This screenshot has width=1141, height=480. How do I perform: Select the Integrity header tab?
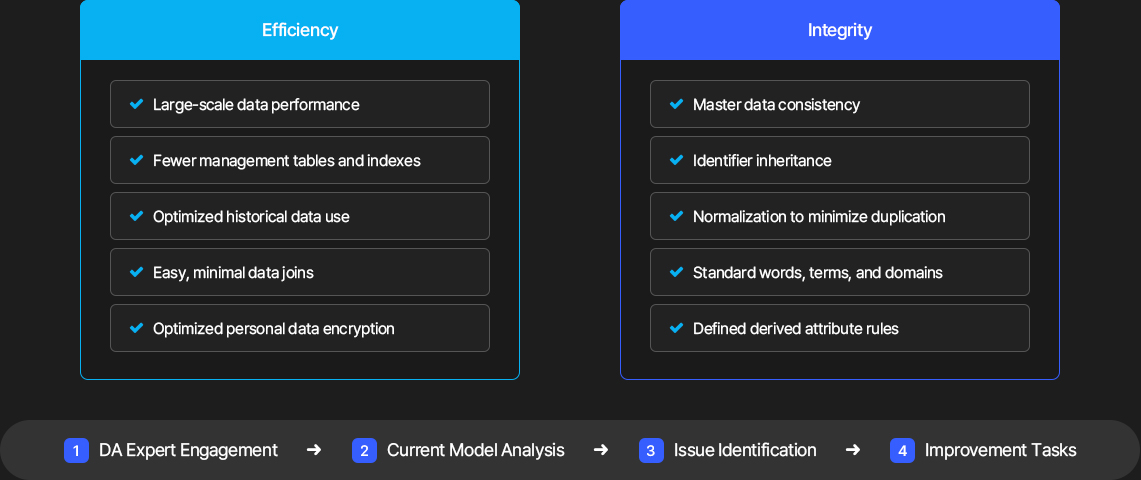click(x=840, y=30)
